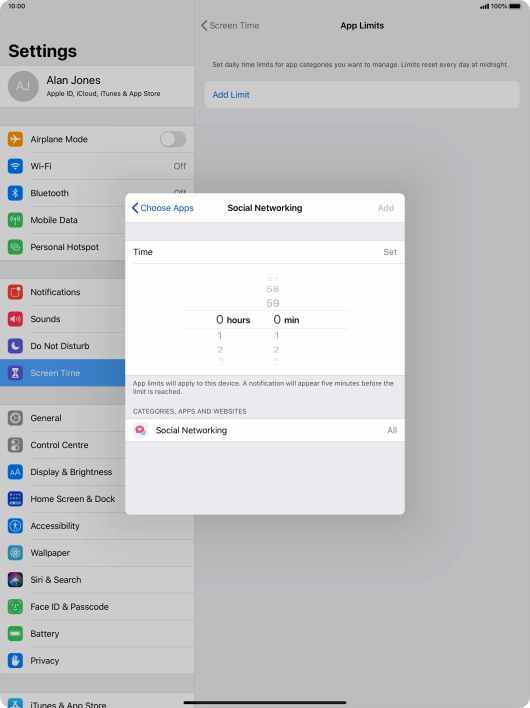
Task: Open Wi-Fi settings showing Off
Action: click(x=97, y=166)
